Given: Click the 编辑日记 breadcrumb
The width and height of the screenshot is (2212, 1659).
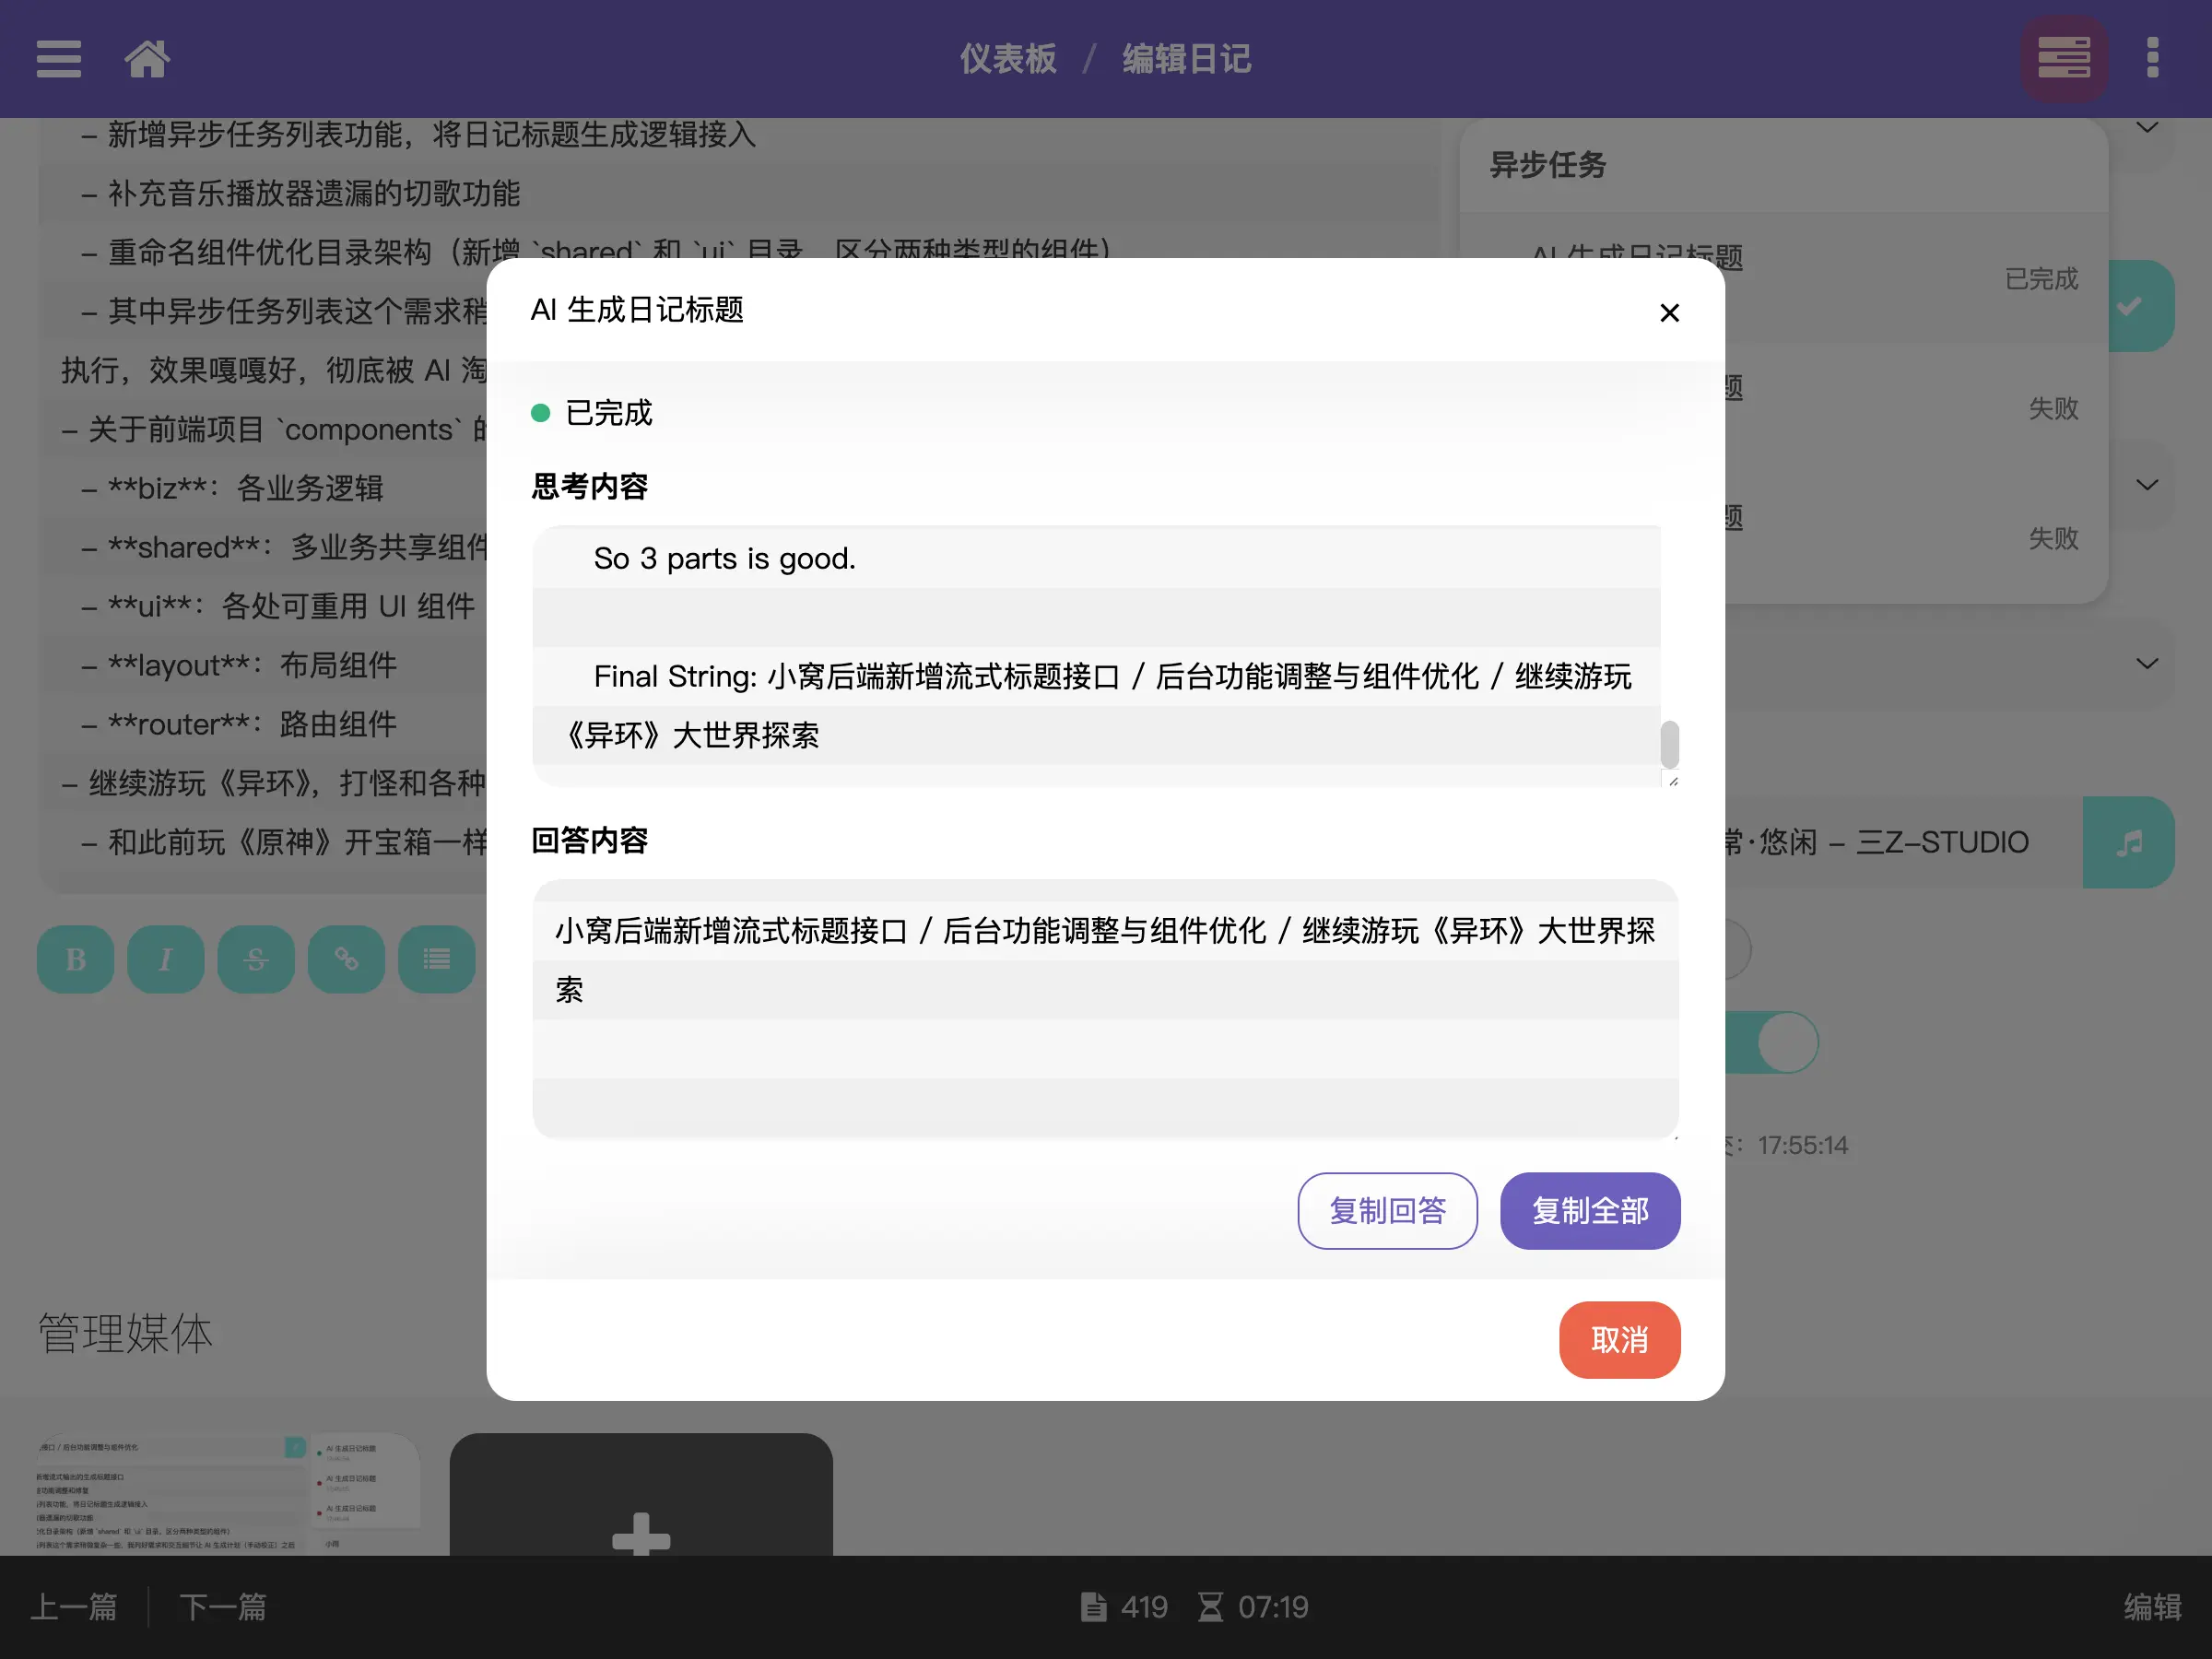Looking at the screenshot, I should [x=1186, y=58].
